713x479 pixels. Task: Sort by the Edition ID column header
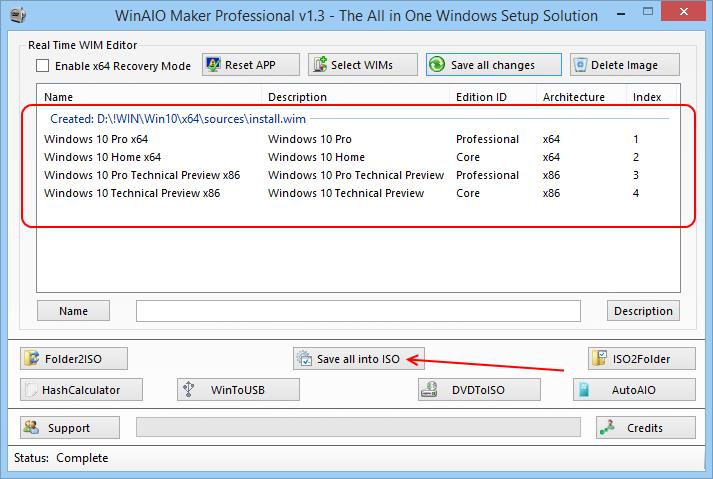tap(493, 97)
